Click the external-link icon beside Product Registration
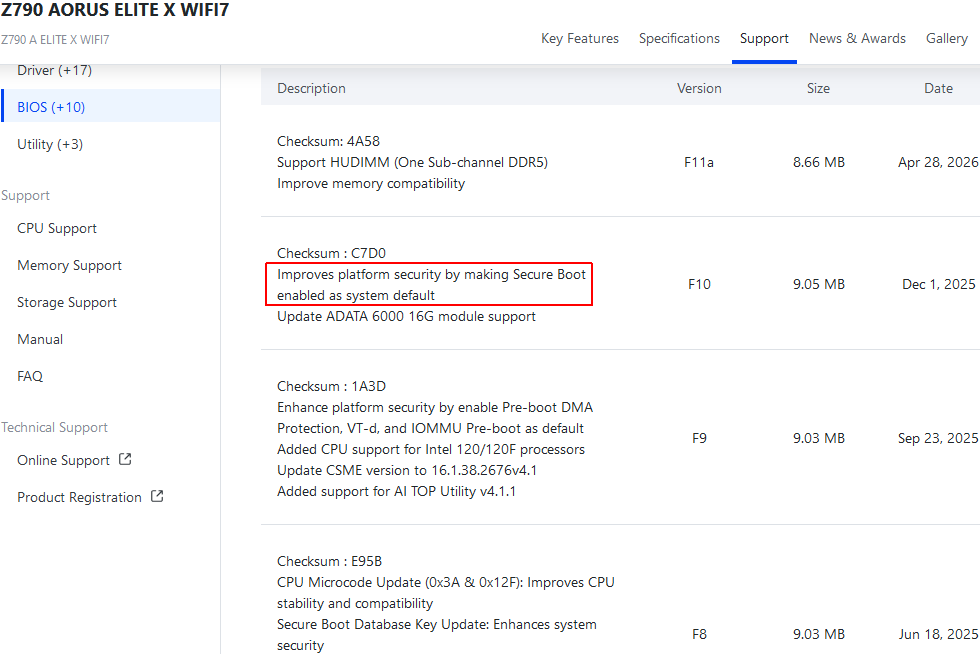 pyautogui.click(x=157, y=496)
